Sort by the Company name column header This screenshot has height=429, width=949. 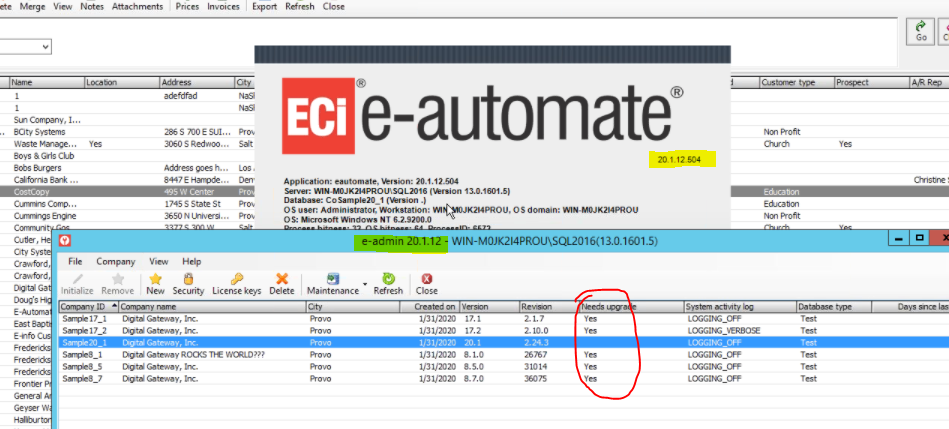212,307
